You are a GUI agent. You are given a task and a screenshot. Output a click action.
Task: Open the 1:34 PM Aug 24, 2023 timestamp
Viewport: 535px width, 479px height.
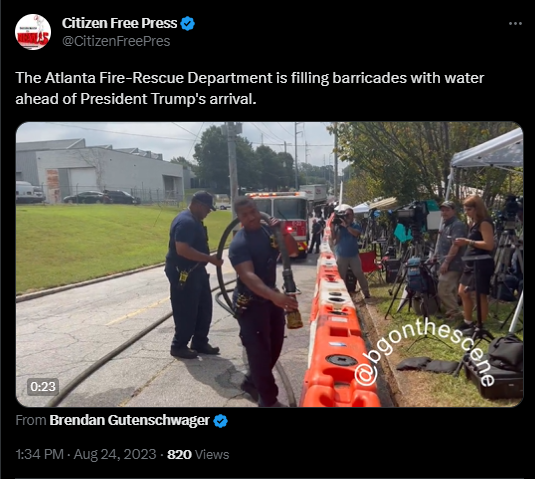point(86,454)
